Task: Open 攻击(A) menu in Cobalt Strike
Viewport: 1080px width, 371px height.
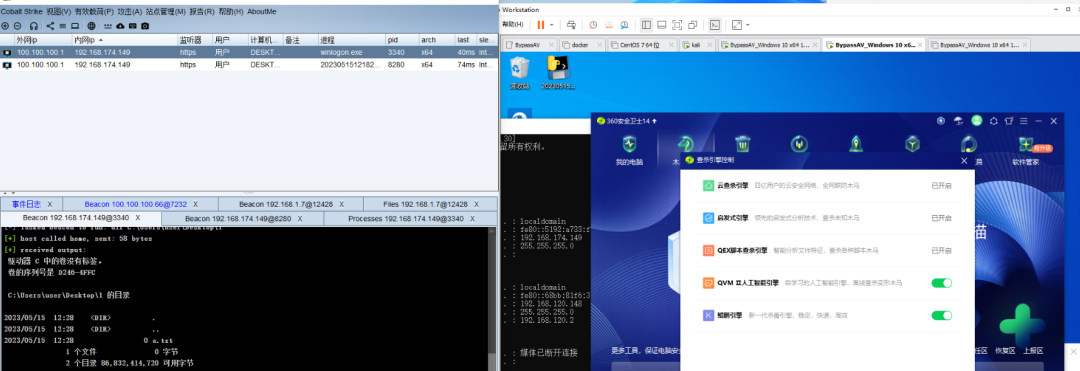Action: coord(129,11)
